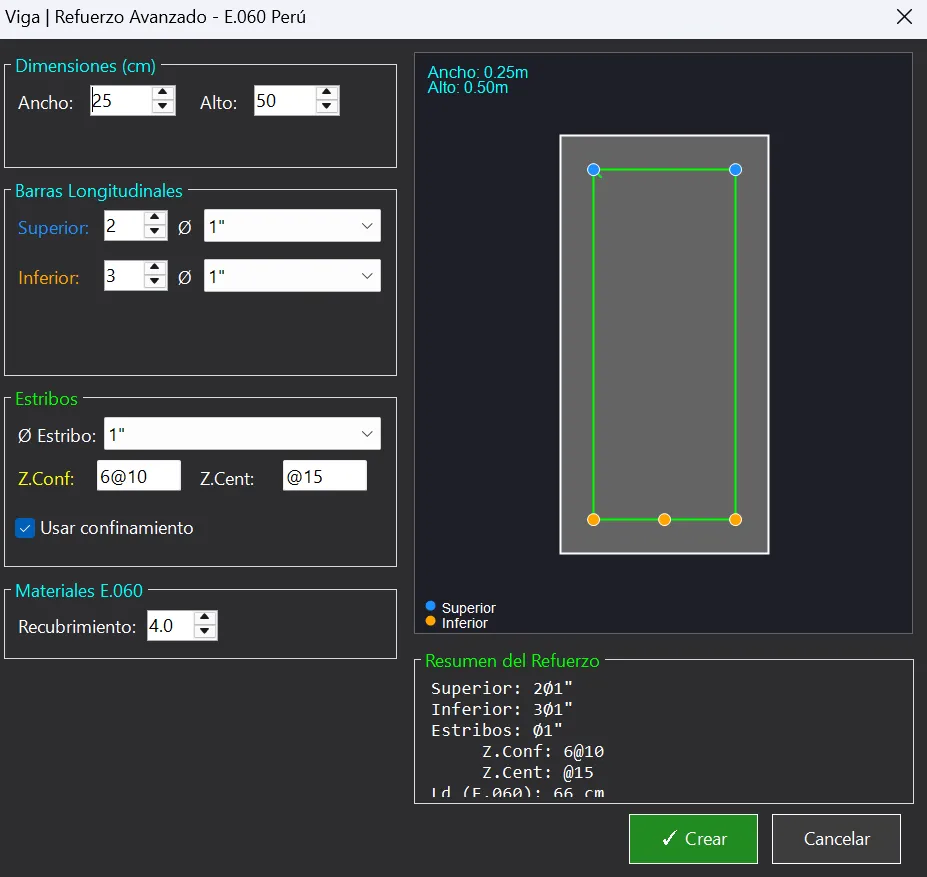This screenshot has height=877, width=927.
Task: Increase the Alto height value
Action: [x=326, y=93]
